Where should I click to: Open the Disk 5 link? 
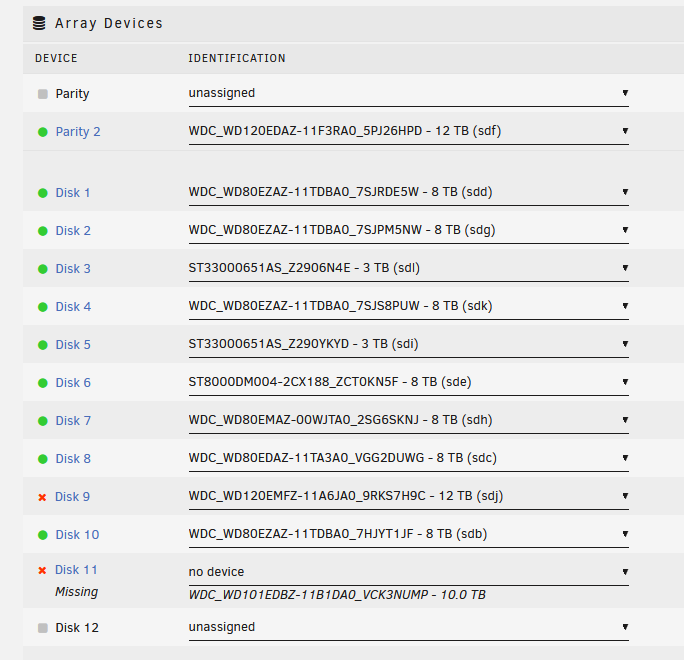(x=73, y=345)
